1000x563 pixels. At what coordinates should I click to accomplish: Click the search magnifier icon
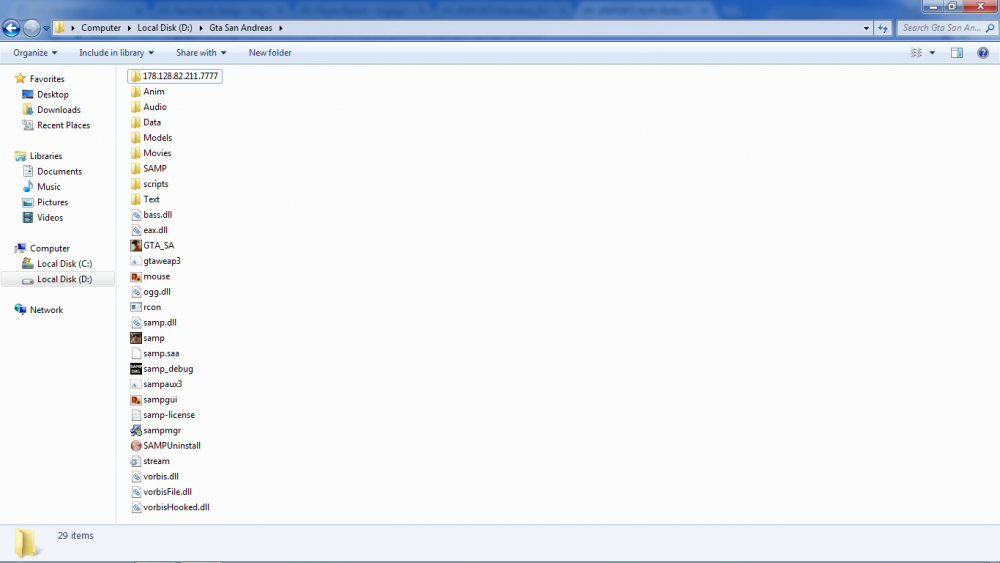click(x=990, y=28)
